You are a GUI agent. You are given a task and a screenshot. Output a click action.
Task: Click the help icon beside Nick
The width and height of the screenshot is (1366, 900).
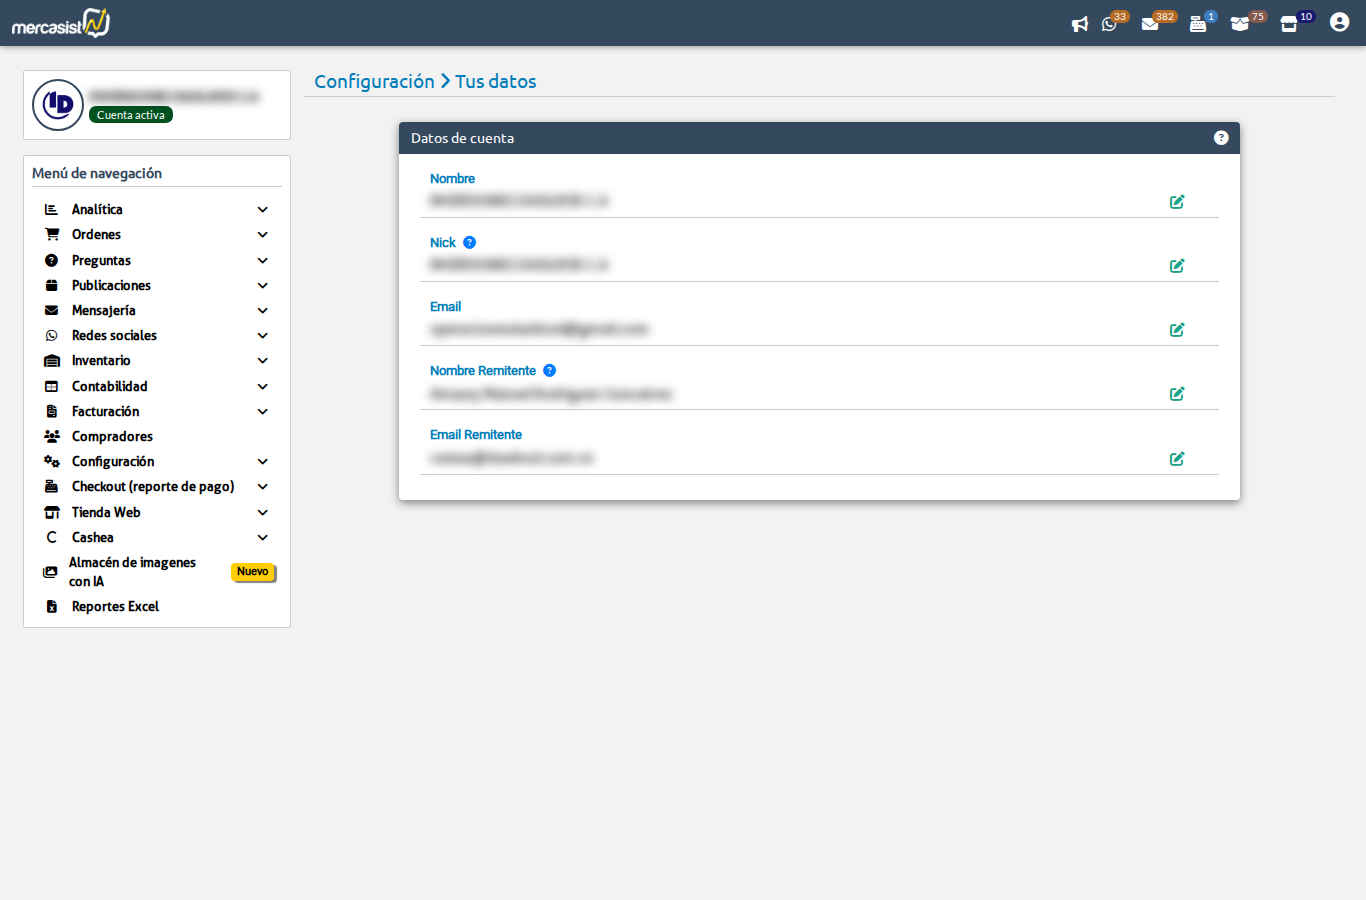point(469,243)
